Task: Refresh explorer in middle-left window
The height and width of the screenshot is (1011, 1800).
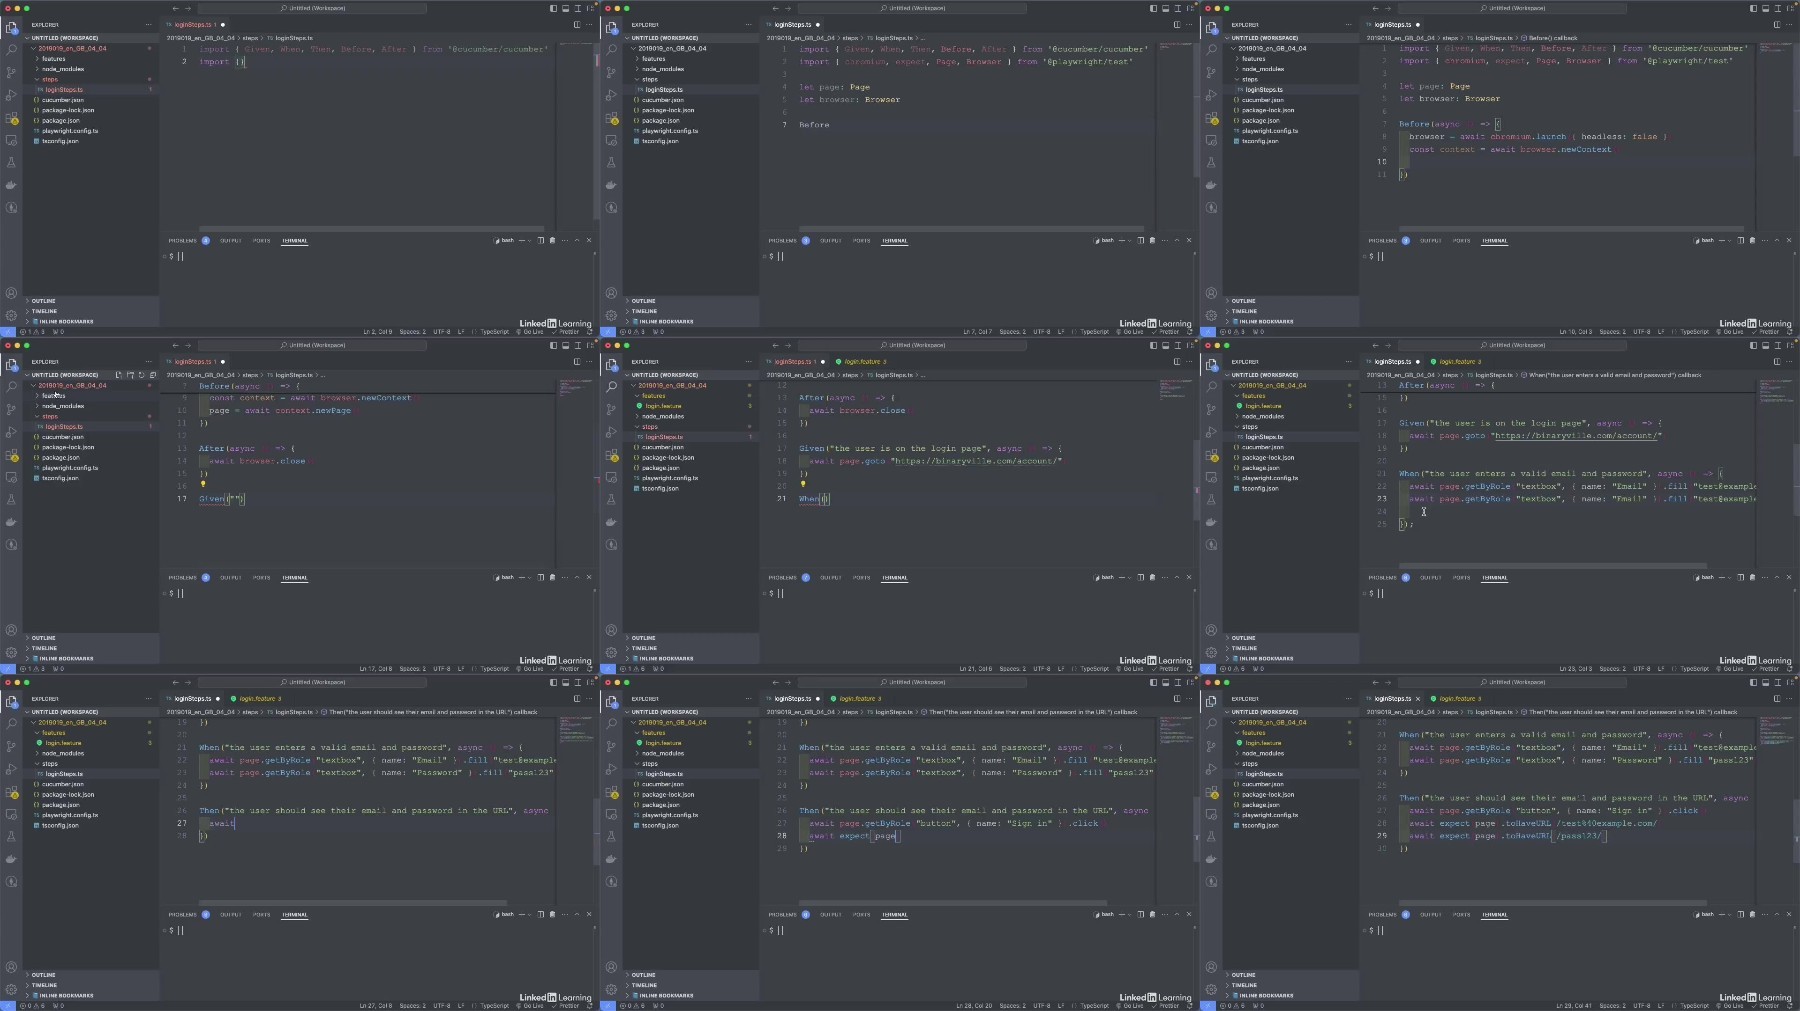Action: (x=141, y=375)
